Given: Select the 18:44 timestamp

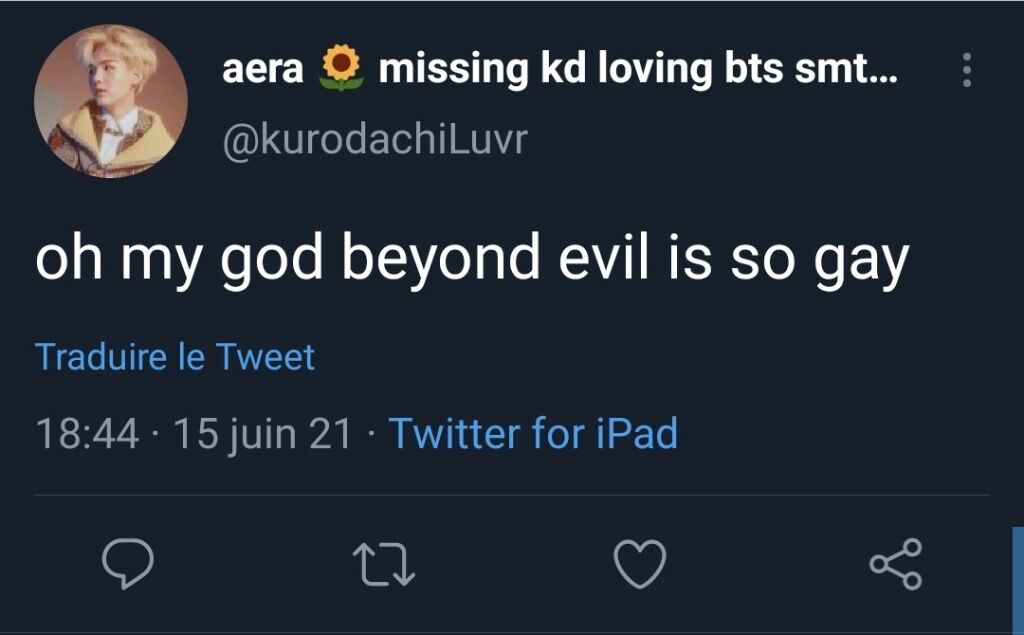Looking at the screenshot, I should point(88,434).
